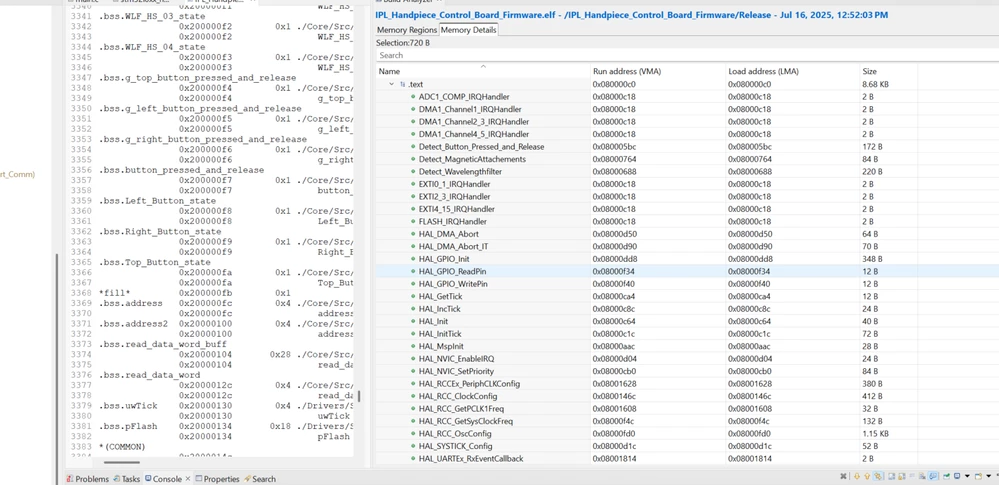Viewport: 999px width, 485px height.
Task: Click the sort arrow above Name column
Action: [x=483, y=66]
